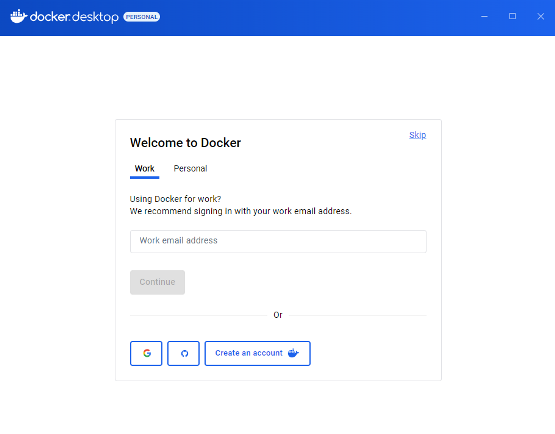Click the Welcome to Docker heading
555x434 pixels.
point(185,143)
